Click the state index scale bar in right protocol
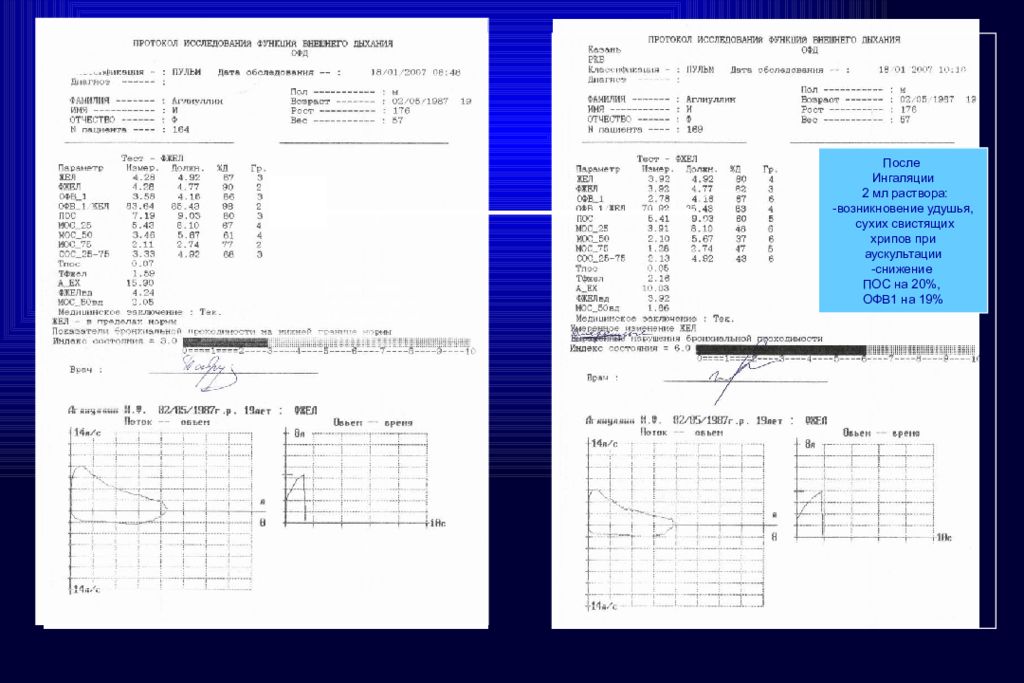Viewport: 1024px width, 683px height. (836, 350)
